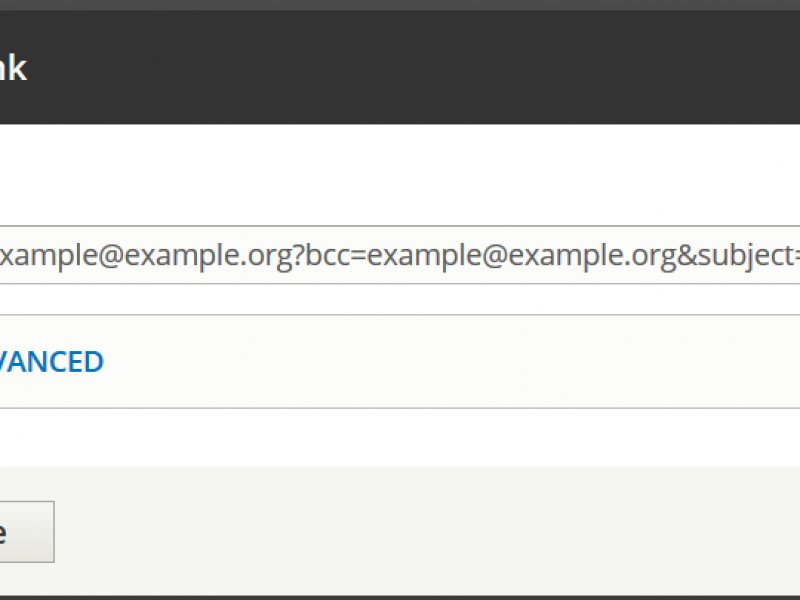
Task: Click the Save button at bottom
Action: point(27,532)
